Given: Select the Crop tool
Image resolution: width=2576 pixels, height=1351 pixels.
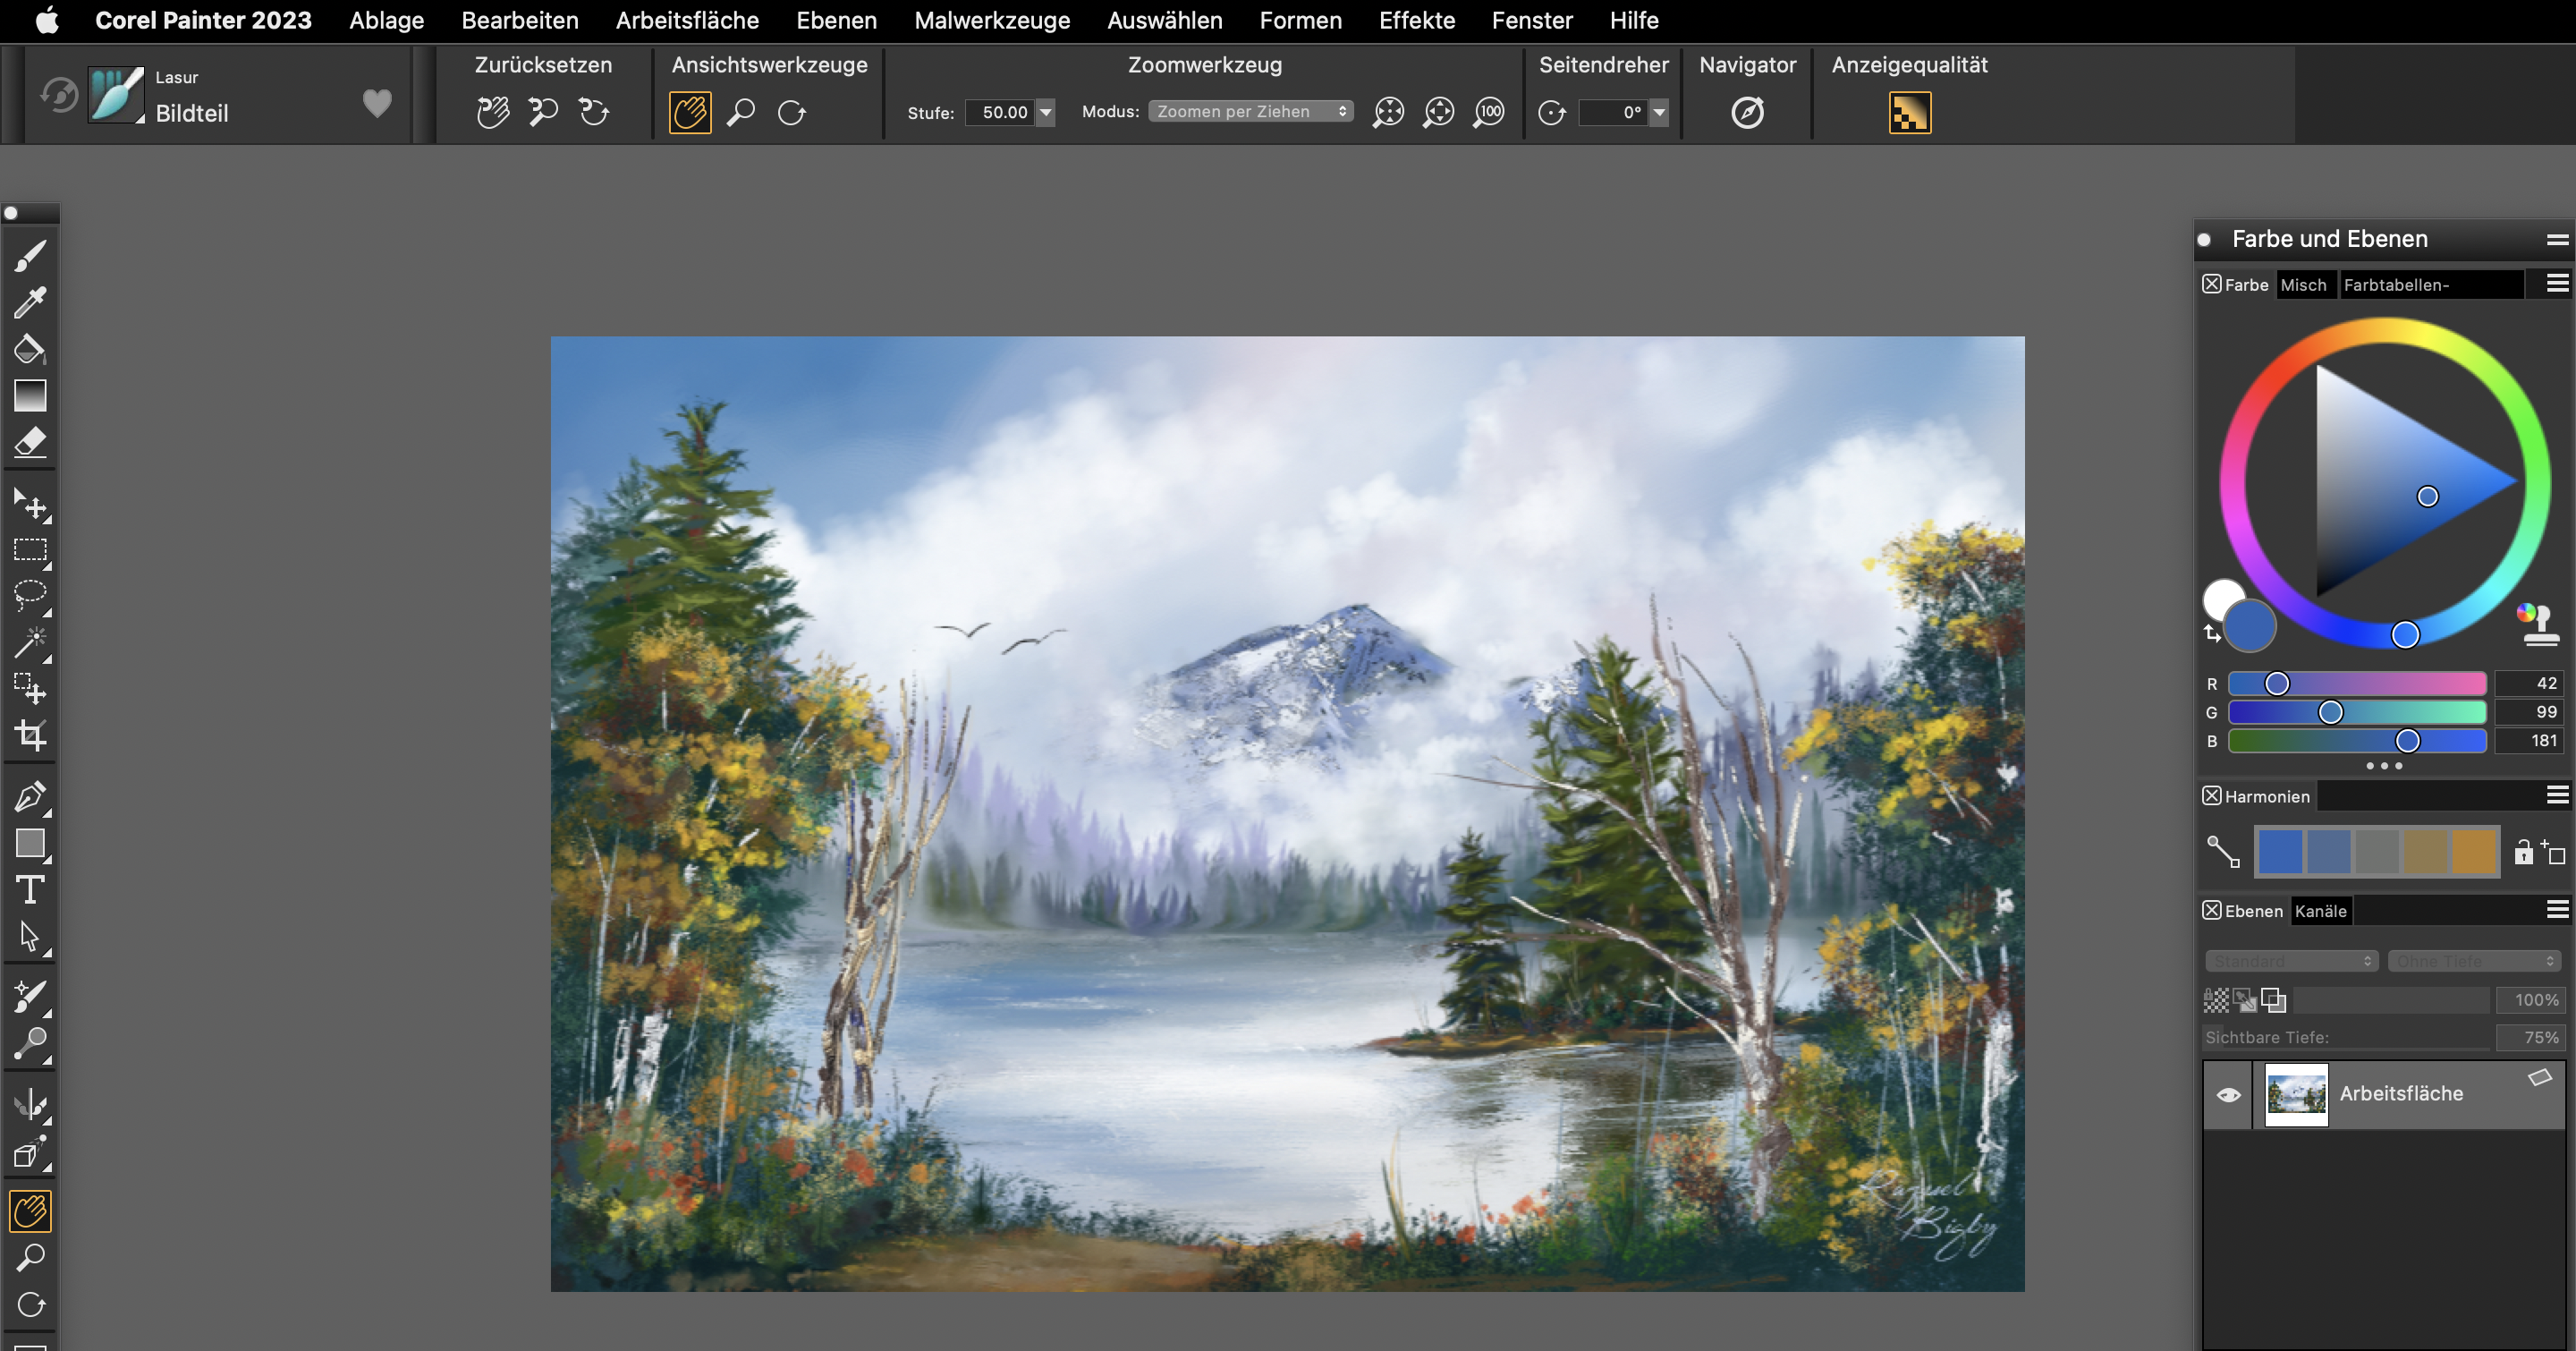Looking at the screenshot, I should 30,736.
